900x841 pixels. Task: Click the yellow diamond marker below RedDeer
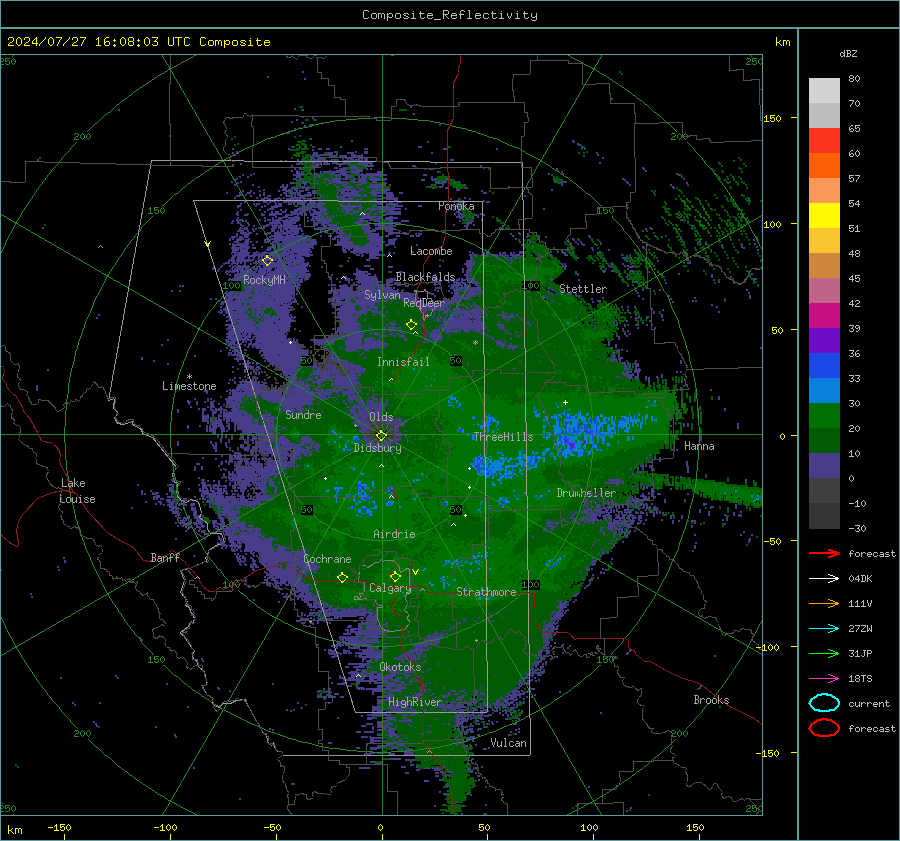(x=412, y=325)
